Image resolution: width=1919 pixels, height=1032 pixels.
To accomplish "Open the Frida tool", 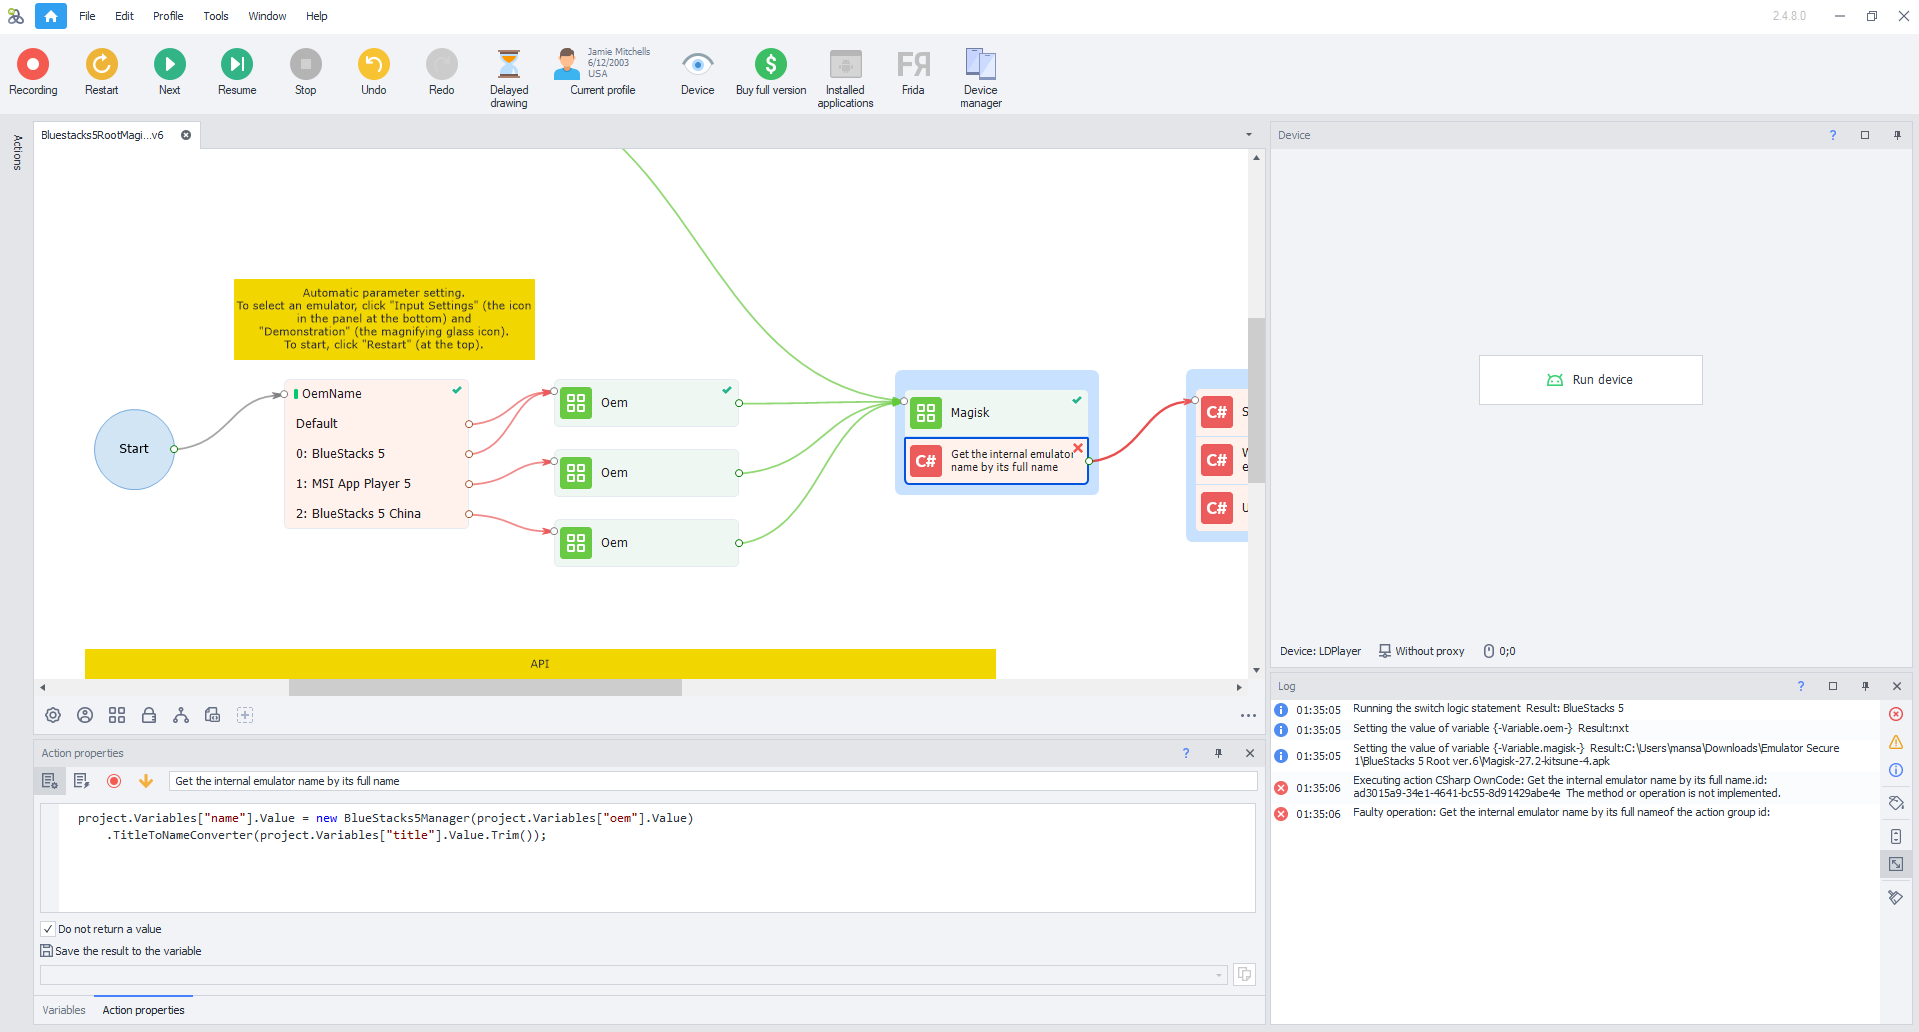I will pyautogui.click(x=912, y=65).
